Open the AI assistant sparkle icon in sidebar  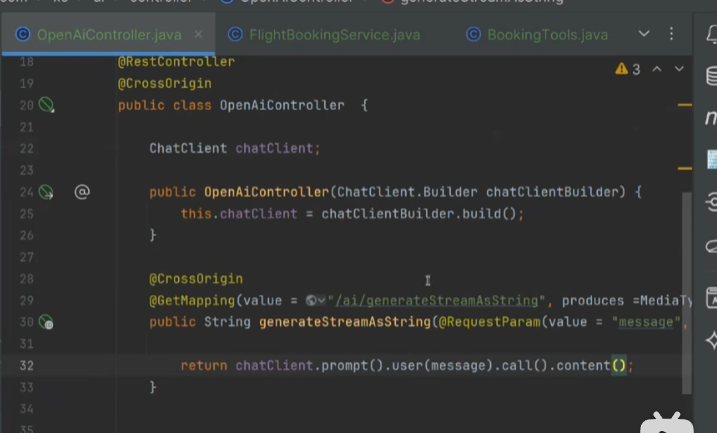click(x=712, y=340)
